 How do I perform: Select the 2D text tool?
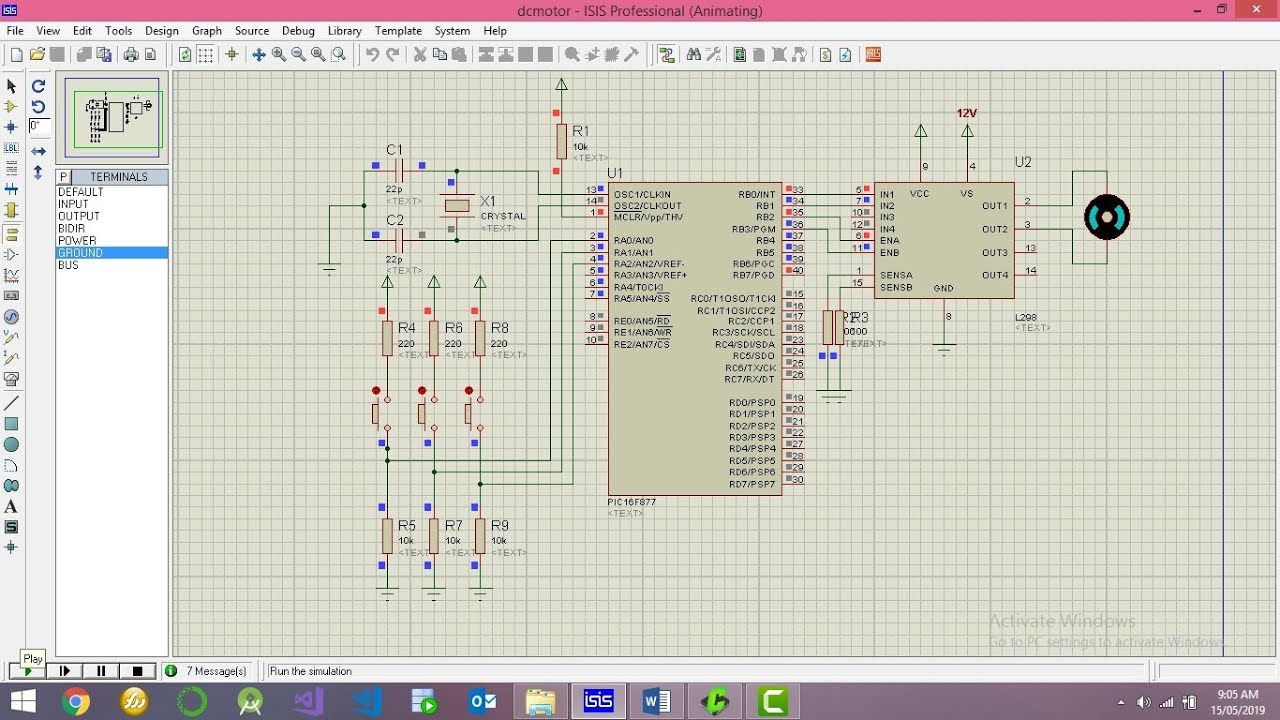(11, 507)
